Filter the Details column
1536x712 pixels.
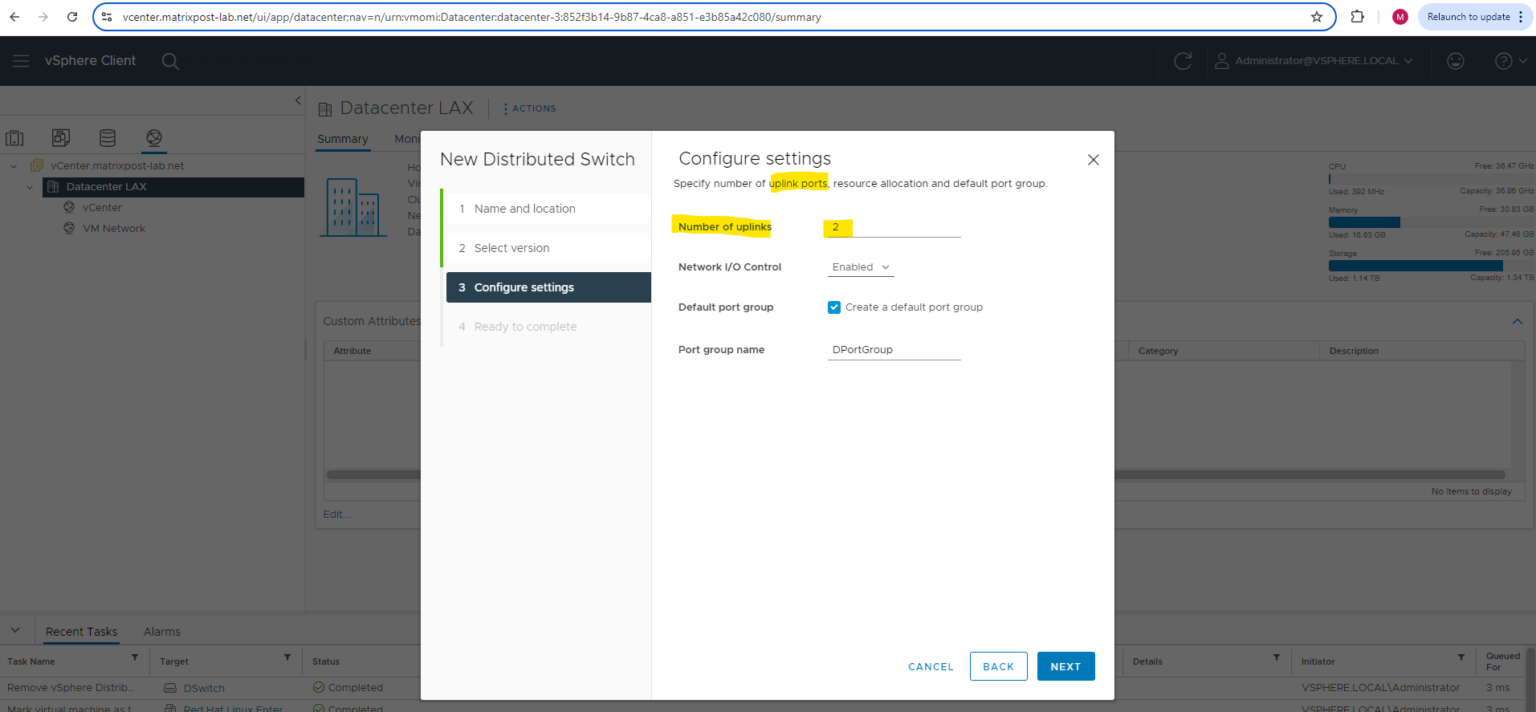click(x=1276, y=658)
